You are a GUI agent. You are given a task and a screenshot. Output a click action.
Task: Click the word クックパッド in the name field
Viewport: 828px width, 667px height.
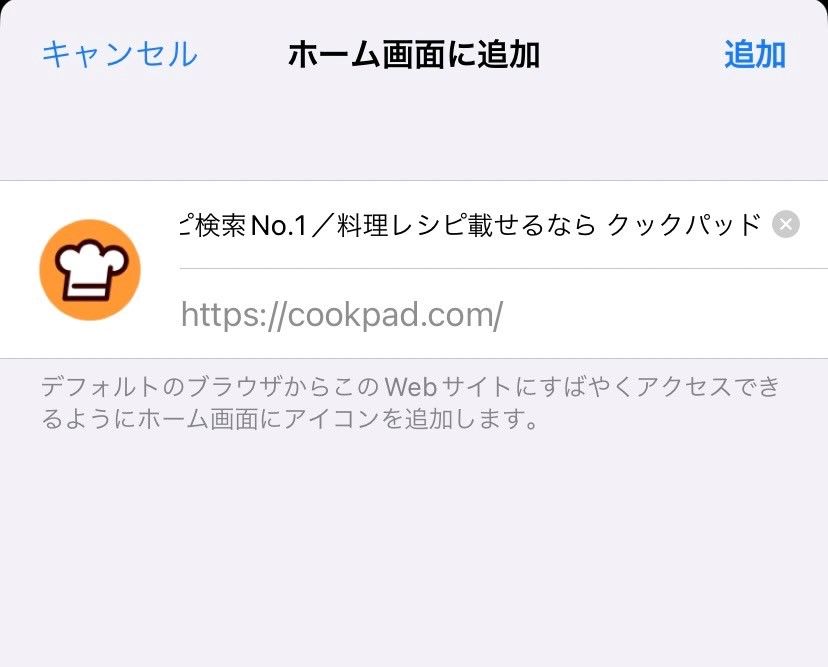pos(684,225)
